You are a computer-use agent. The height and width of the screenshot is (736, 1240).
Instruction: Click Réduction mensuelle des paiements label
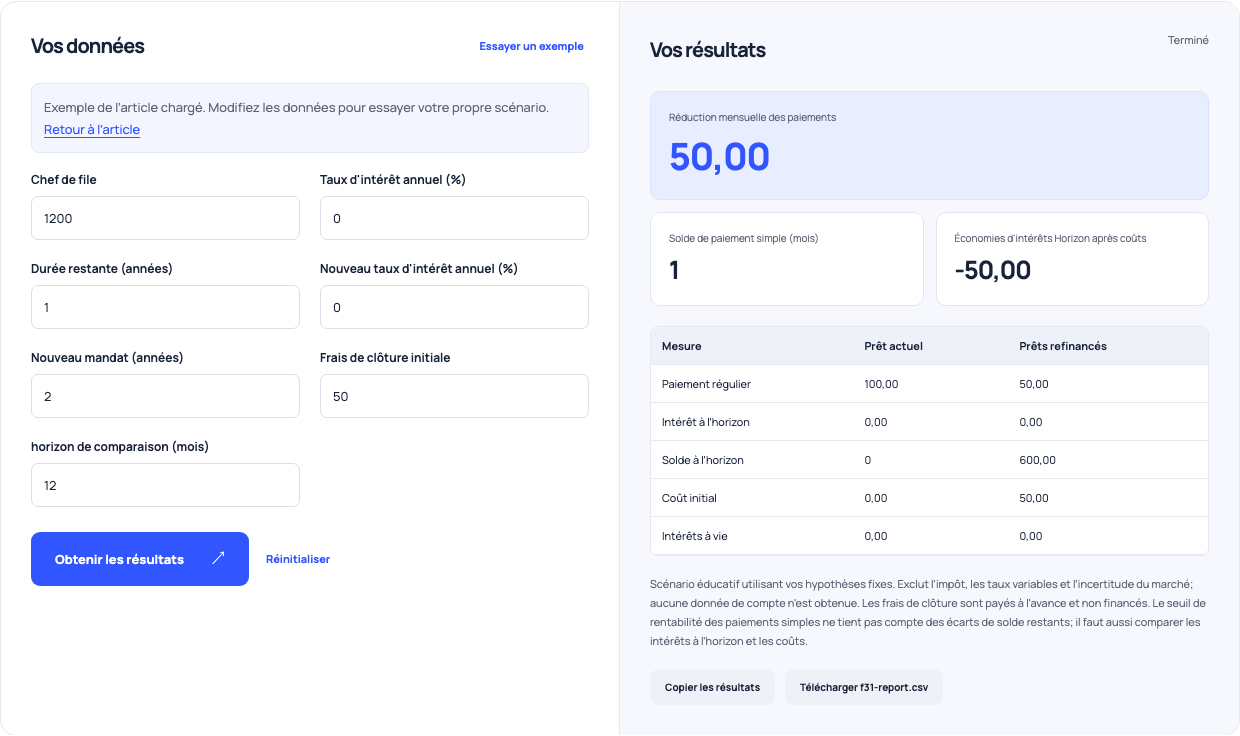(x=752, y=117)
